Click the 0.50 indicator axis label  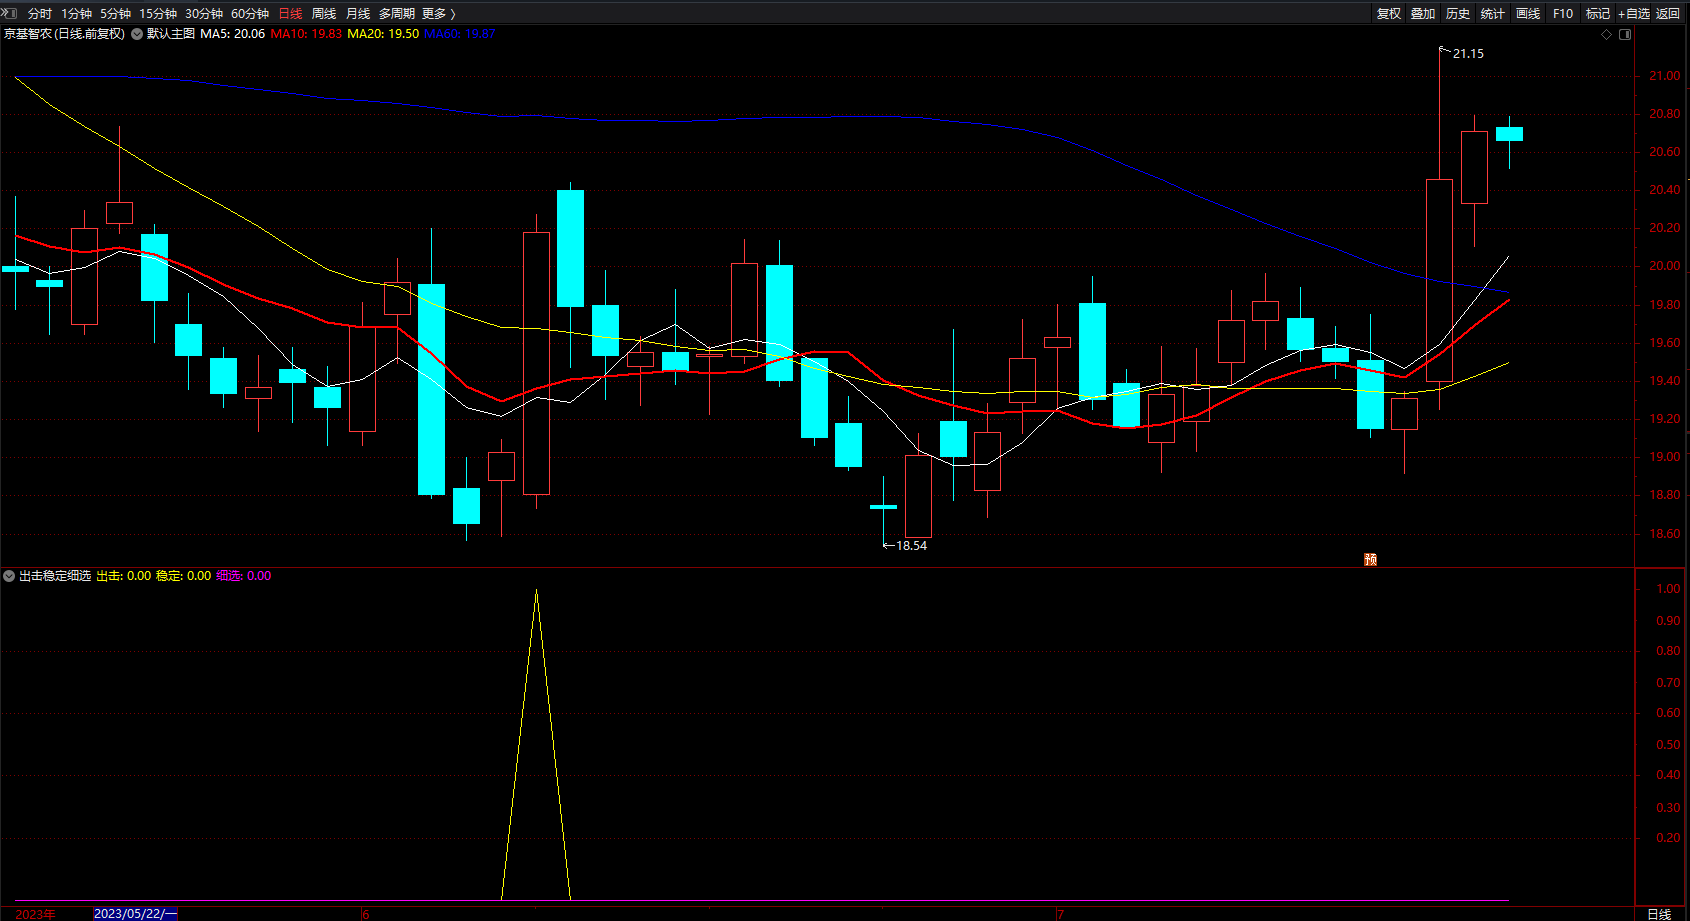pyautogui.click(x=1668, y=745)
